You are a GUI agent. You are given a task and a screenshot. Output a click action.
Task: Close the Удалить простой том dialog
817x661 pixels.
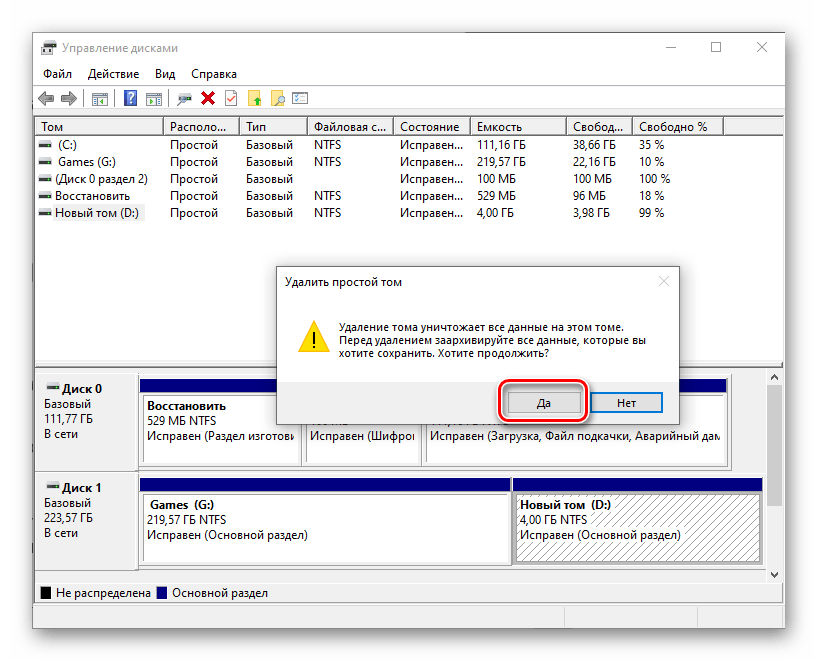(663, 282)
